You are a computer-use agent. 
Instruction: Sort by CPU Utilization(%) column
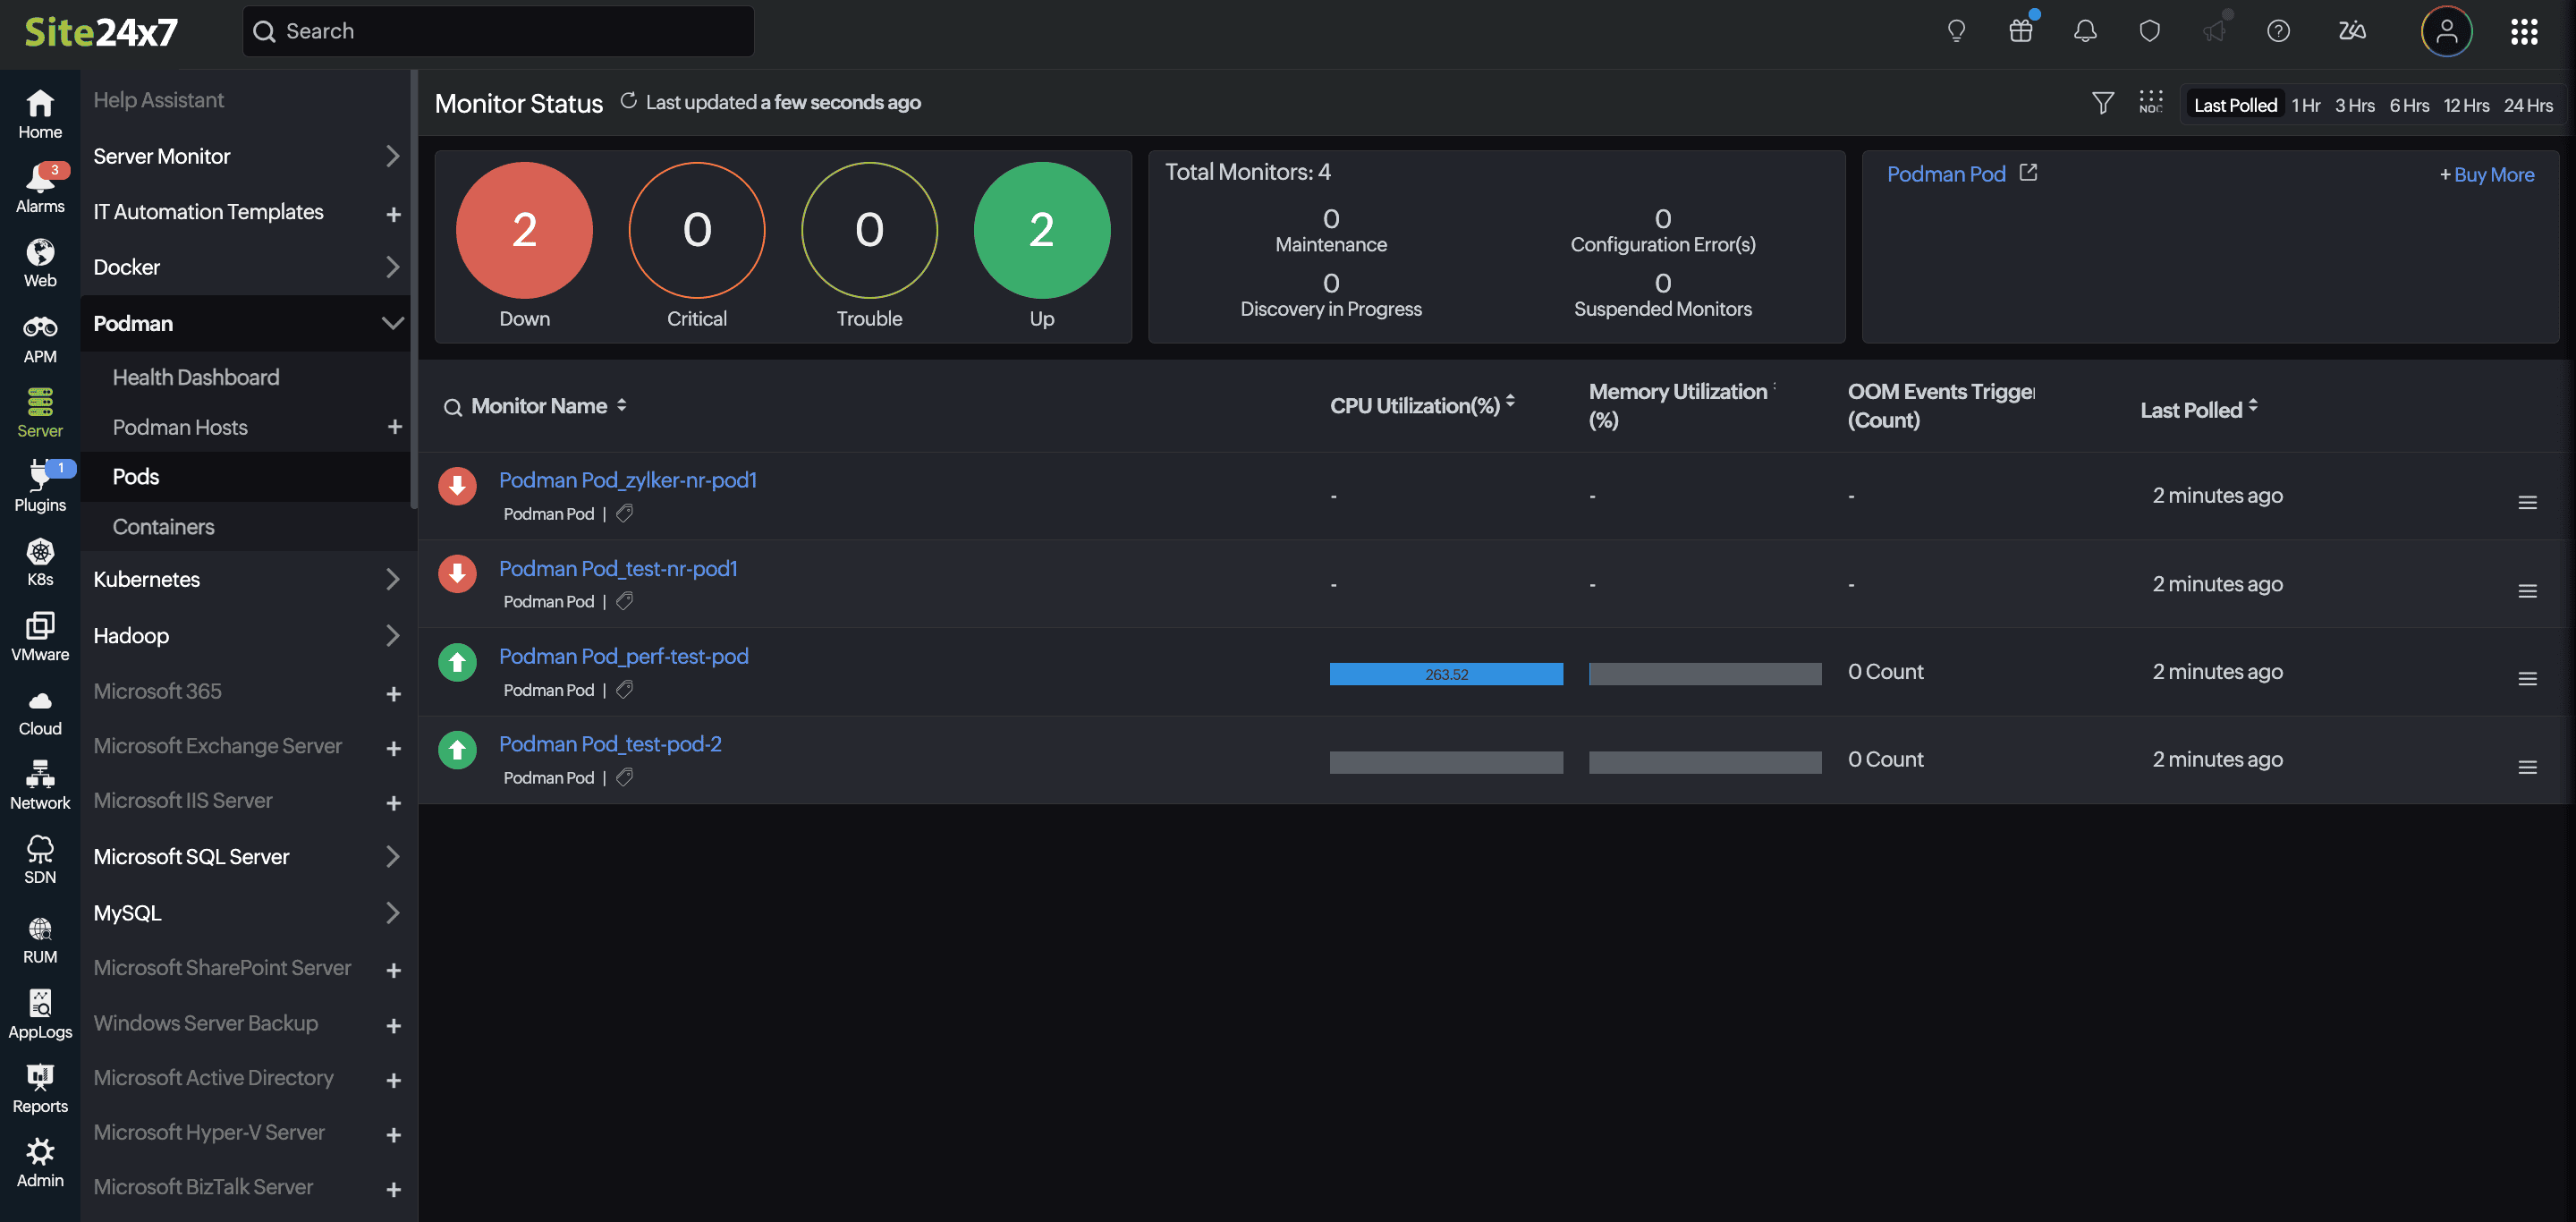pos(1510,401)
